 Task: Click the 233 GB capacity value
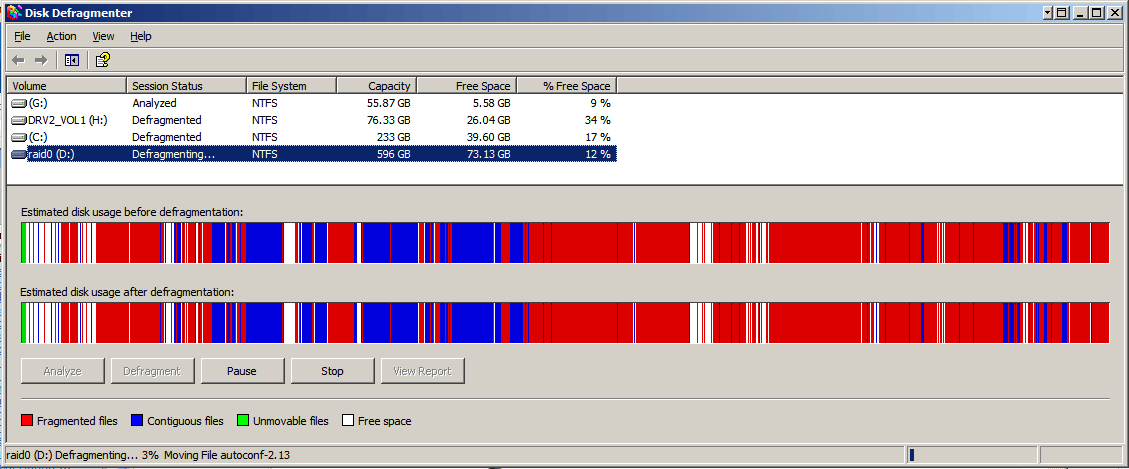tap(394, 137)
